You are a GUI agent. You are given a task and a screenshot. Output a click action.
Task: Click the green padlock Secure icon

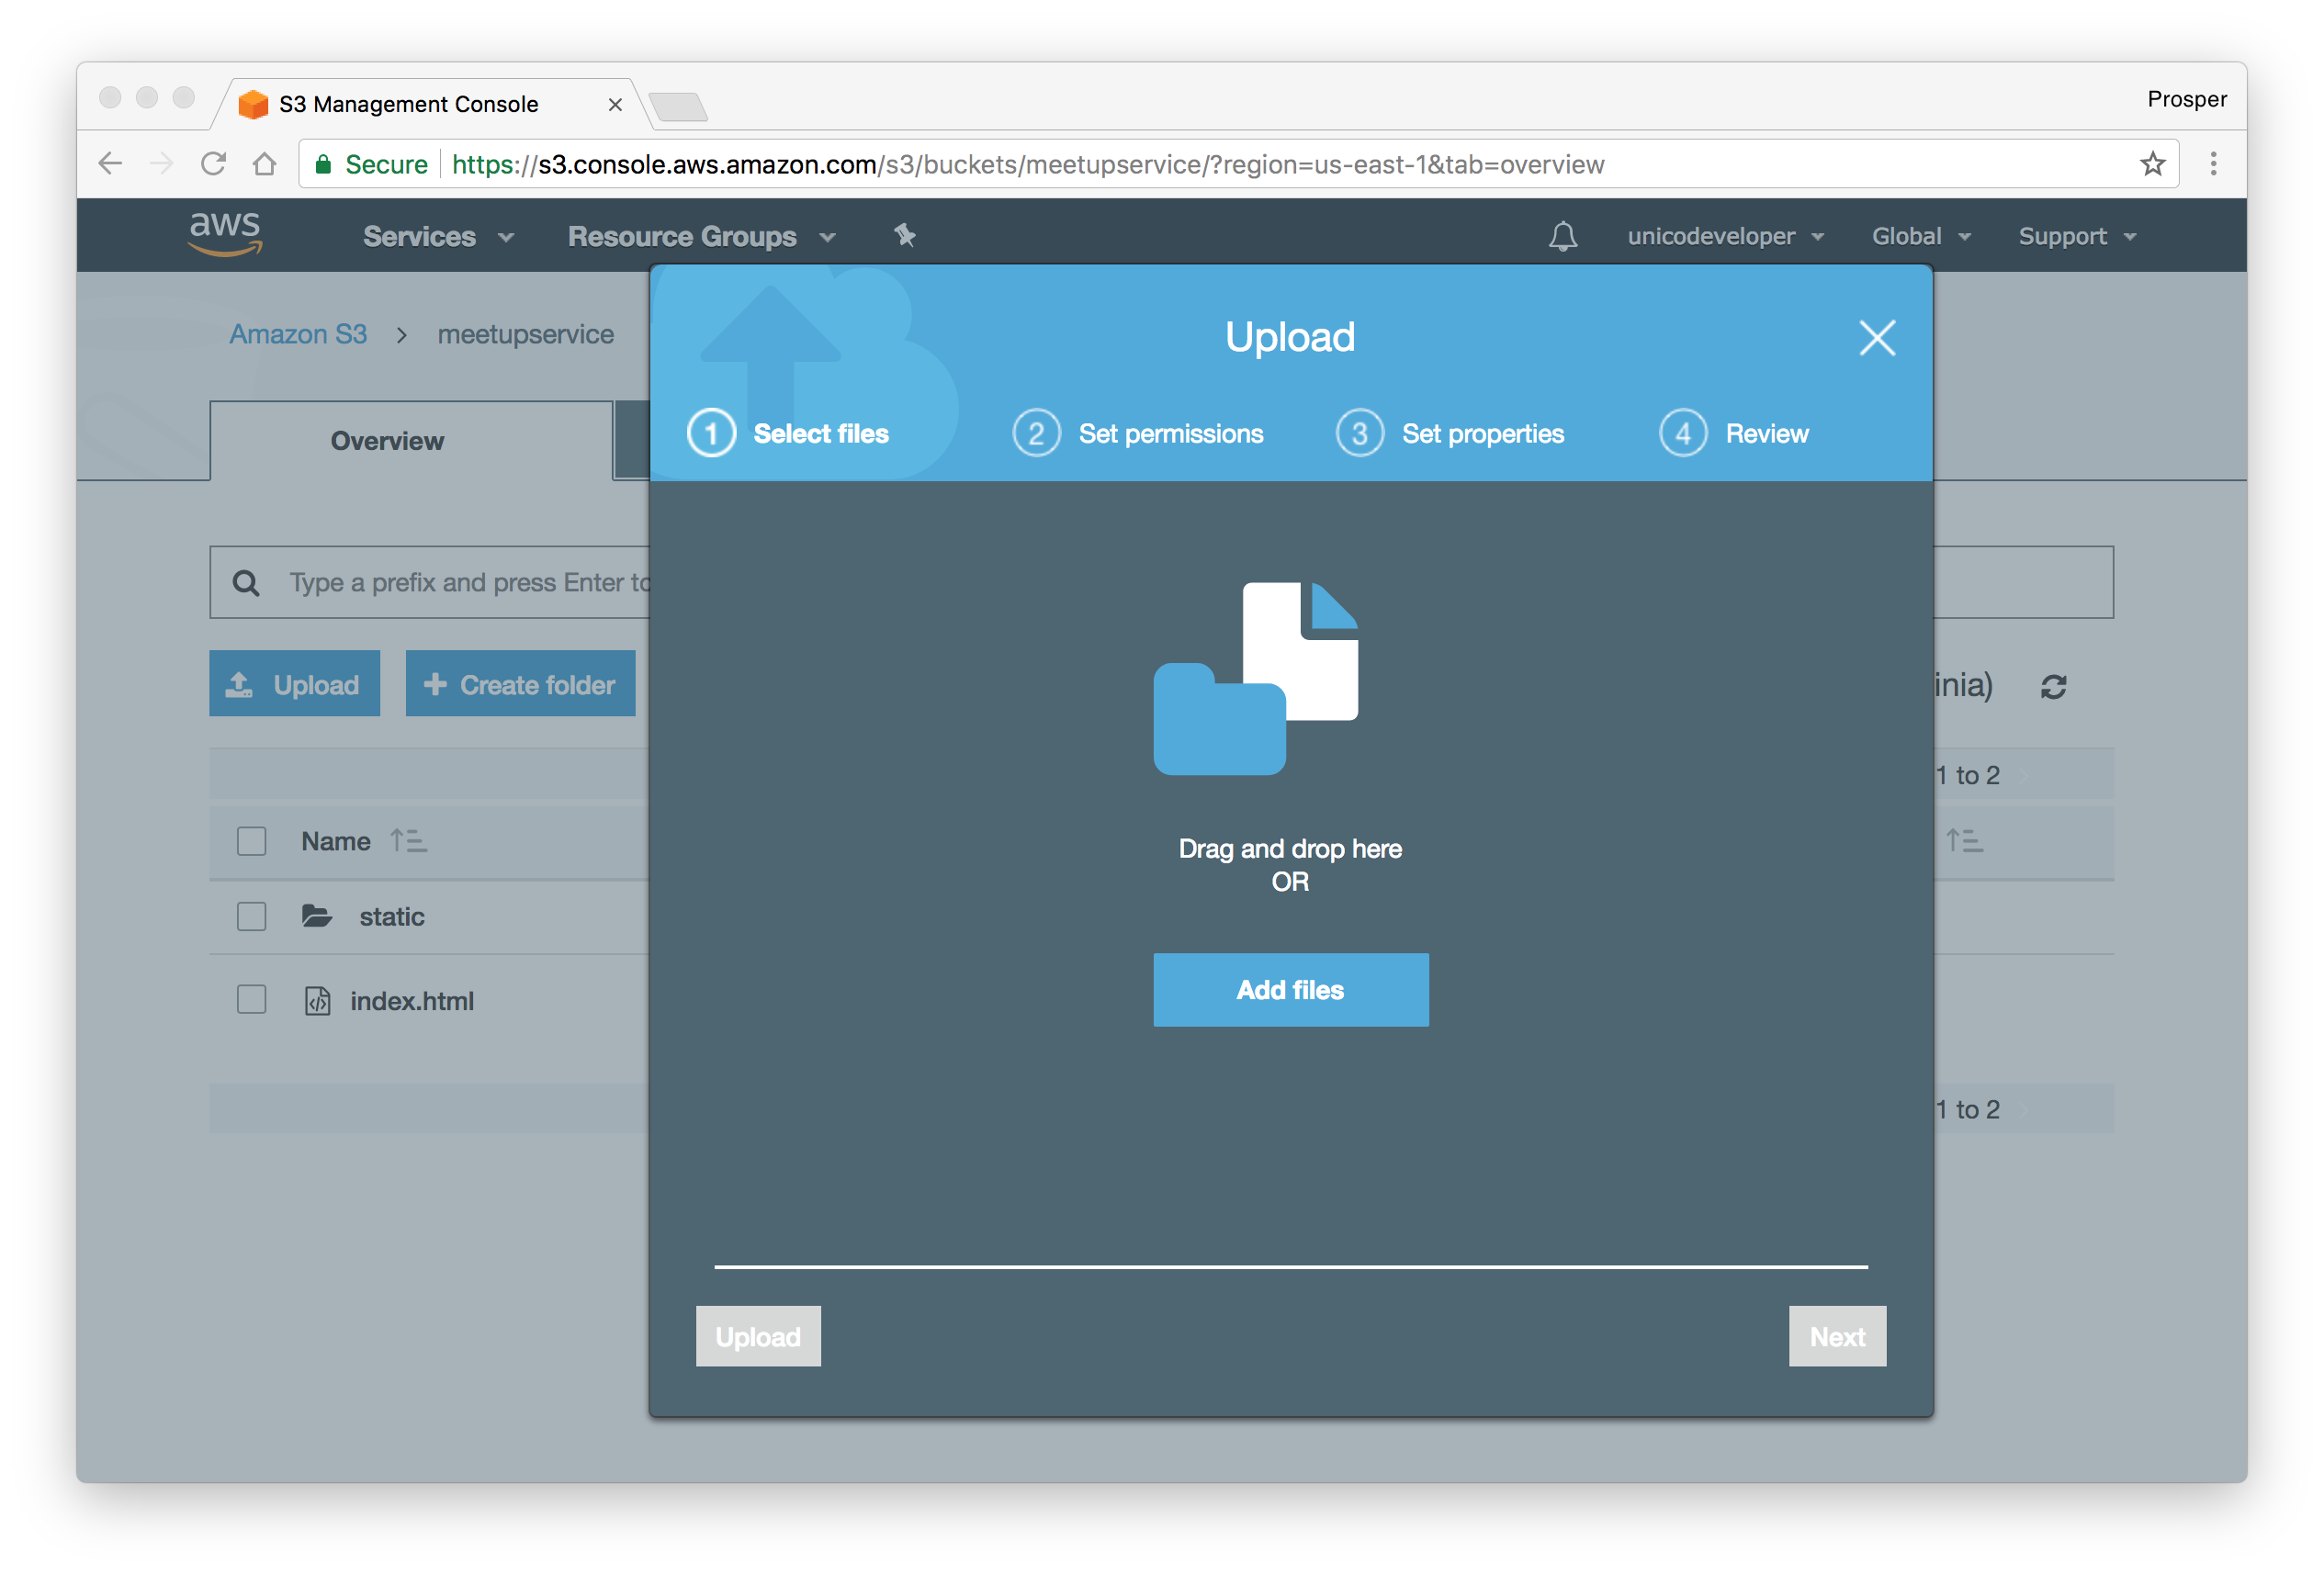[x=323, y=164]
